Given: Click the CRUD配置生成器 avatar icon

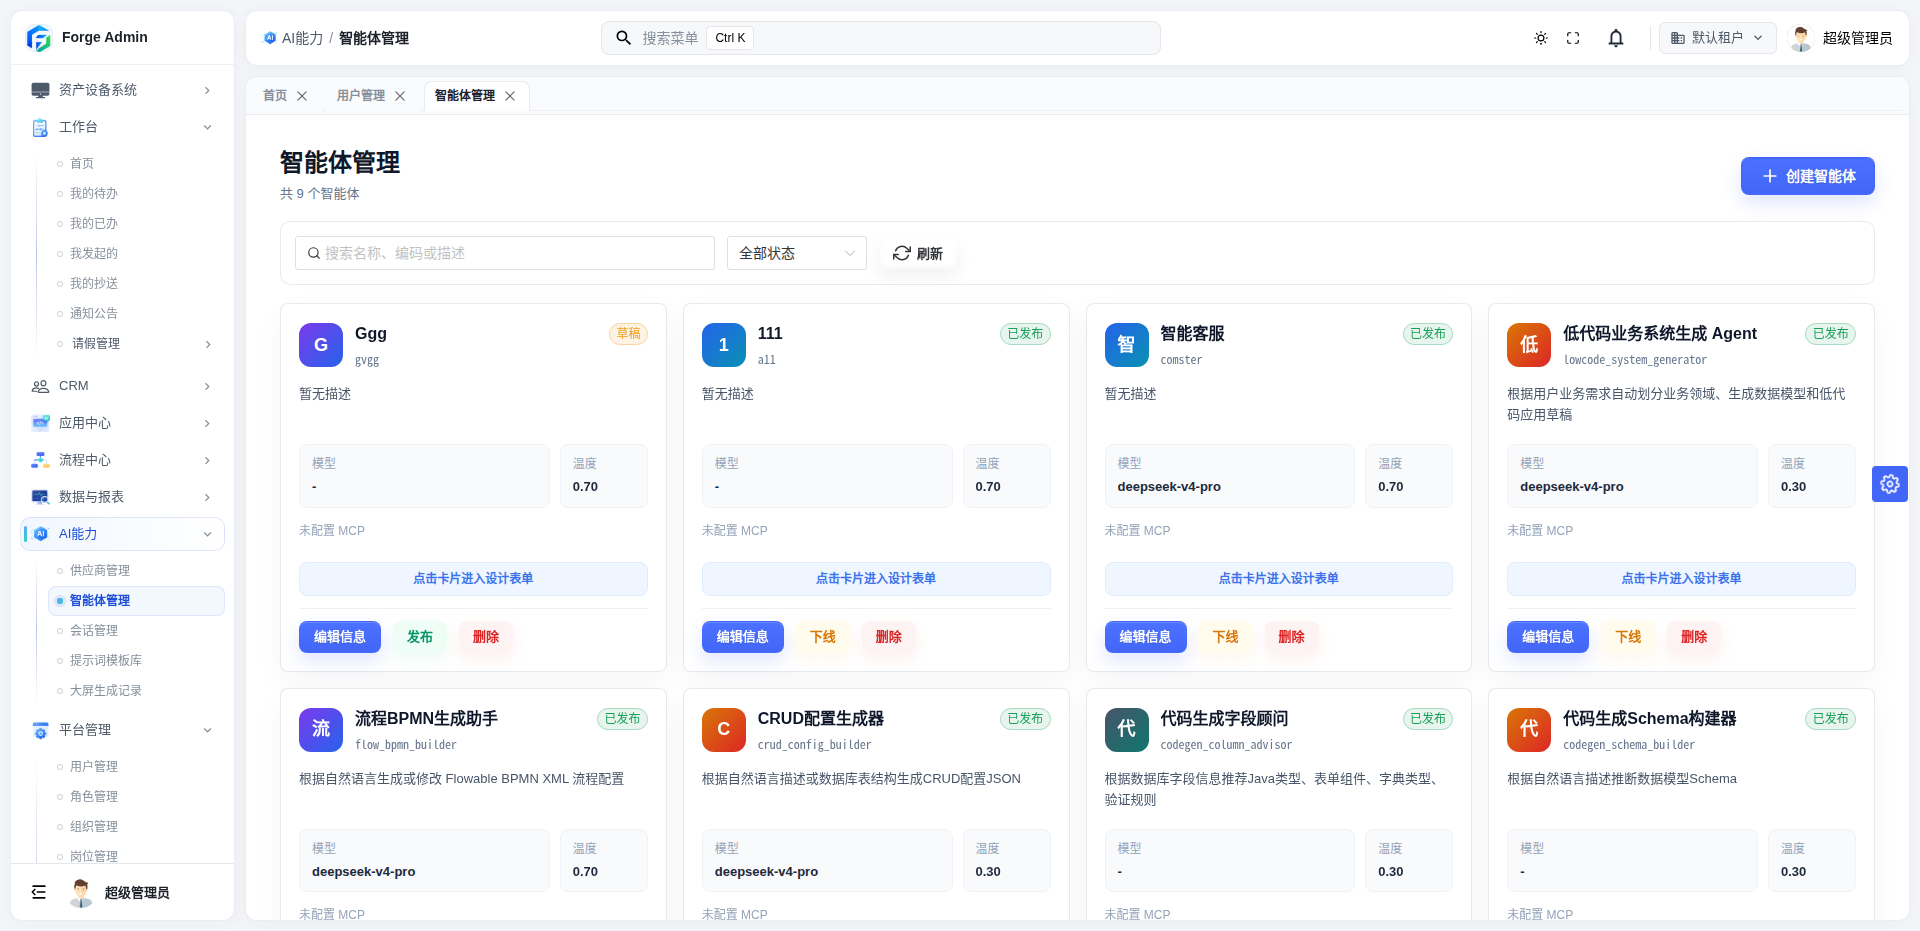Looking at the screenshot, I should point(724,730).
